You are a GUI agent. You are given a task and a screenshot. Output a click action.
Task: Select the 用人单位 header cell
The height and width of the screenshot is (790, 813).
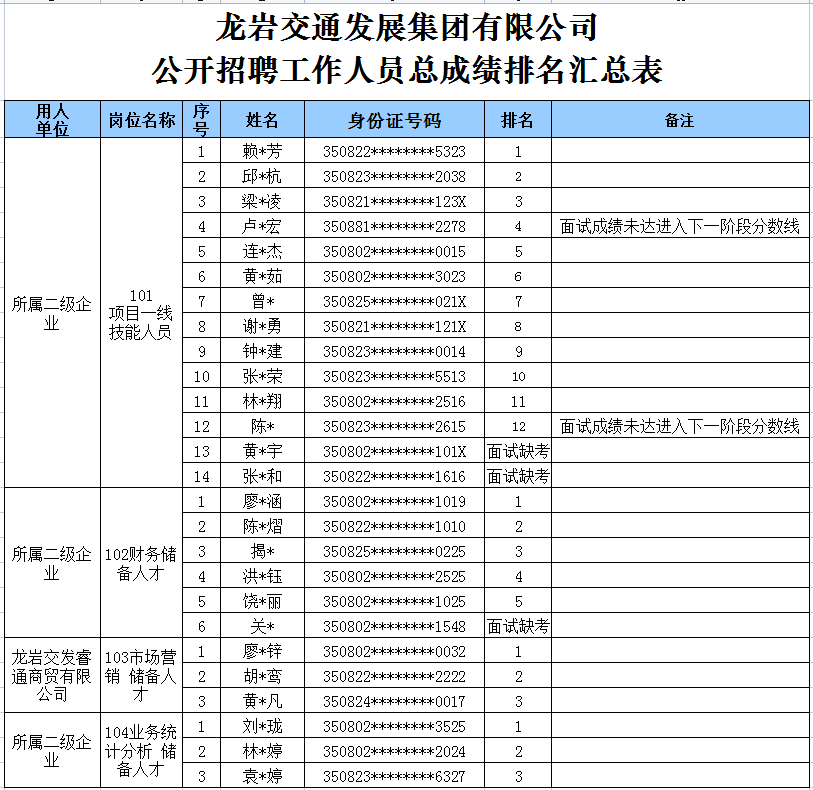pos(52,120)
